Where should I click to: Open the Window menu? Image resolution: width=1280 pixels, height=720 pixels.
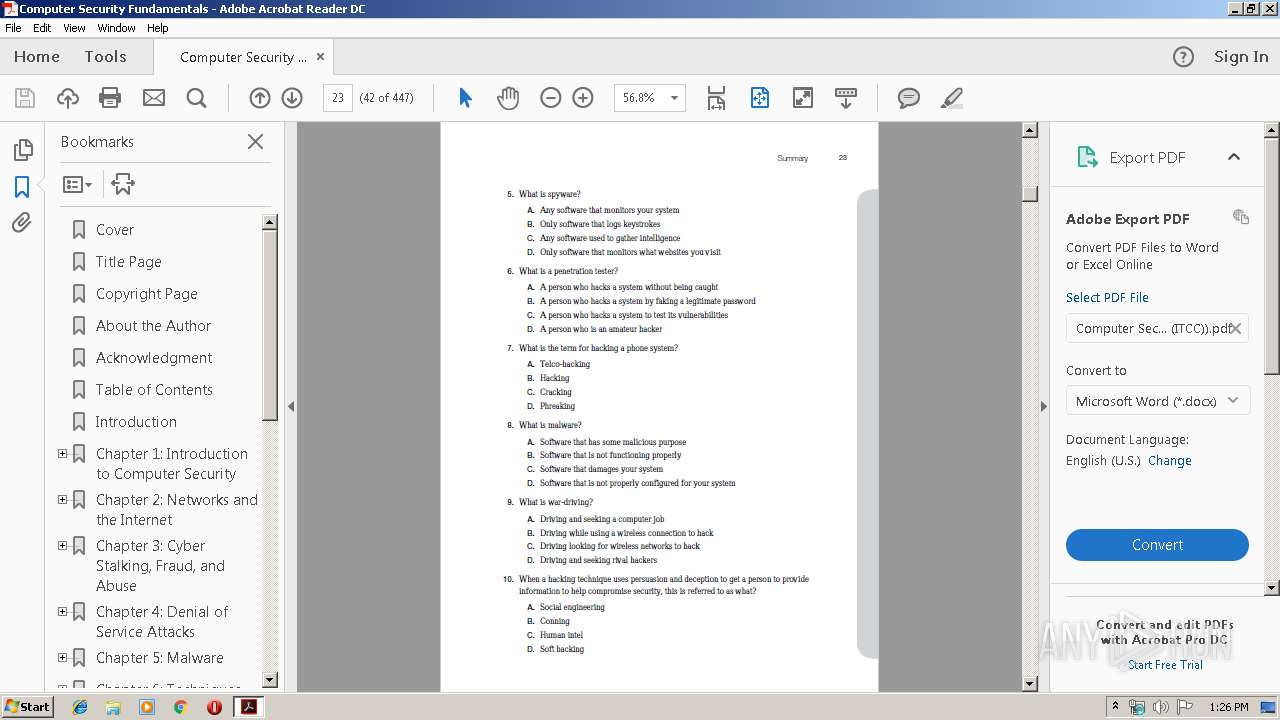(117, 28)
